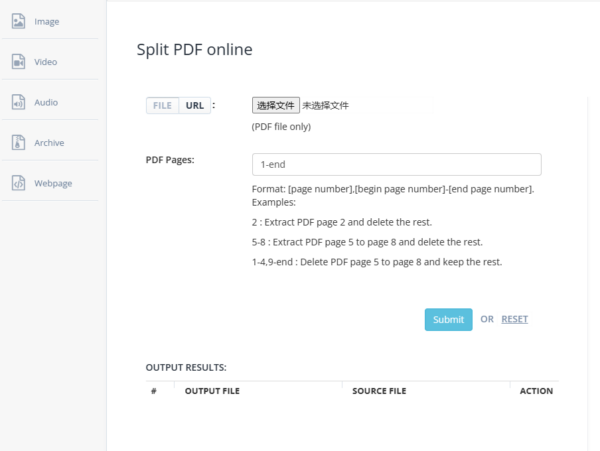Open the Video converter menu

[x=46, y=62]
